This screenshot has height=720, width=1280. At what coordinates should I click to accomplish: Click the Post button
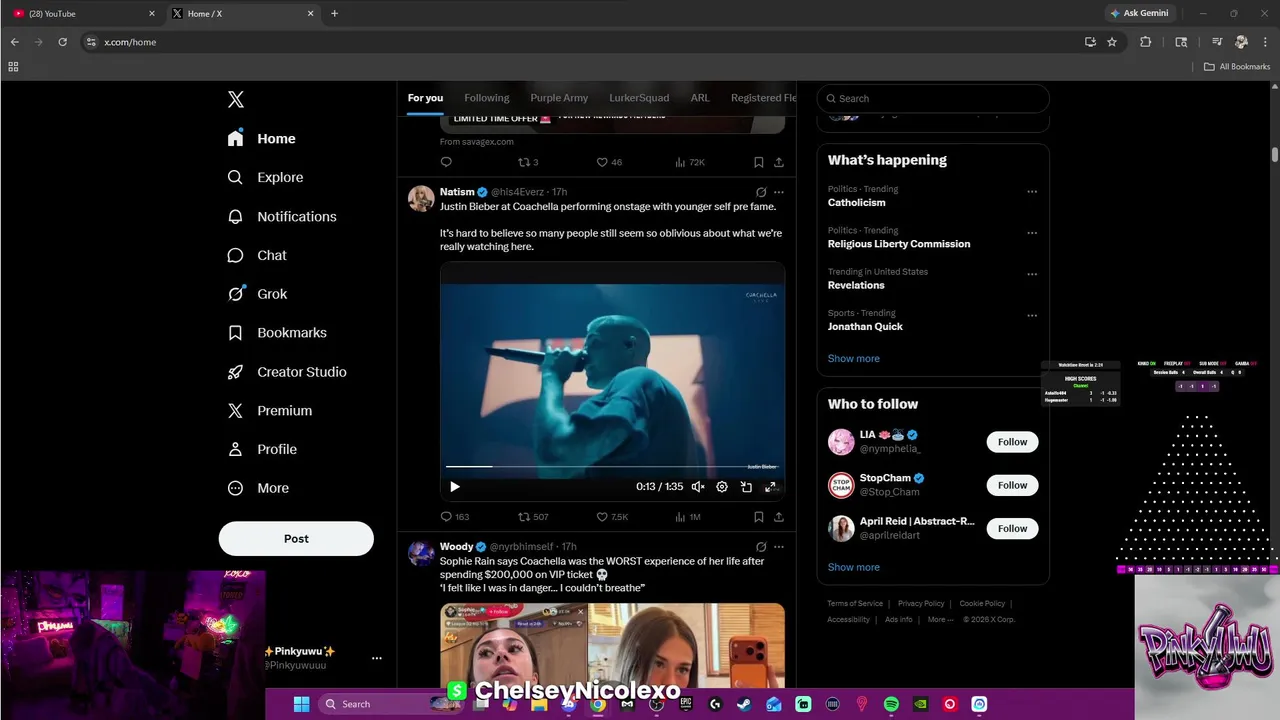pos(296,538)
